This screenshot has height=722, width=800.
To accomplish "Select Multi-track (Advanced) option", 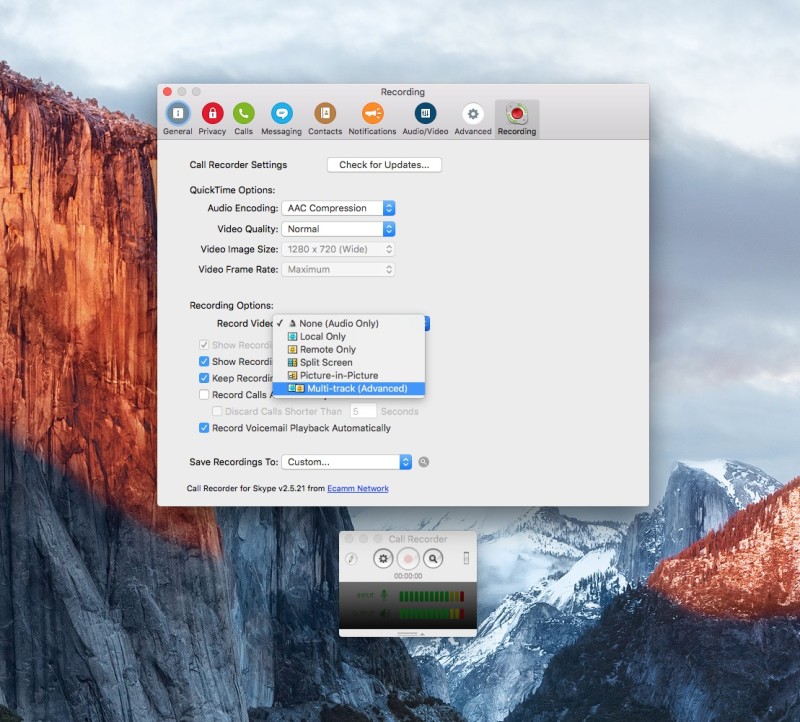I will coord(348,389).
